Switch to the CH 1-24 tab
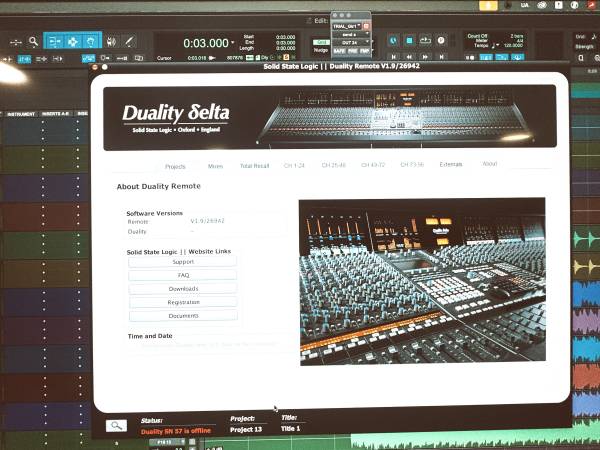 tap(294, 165)
